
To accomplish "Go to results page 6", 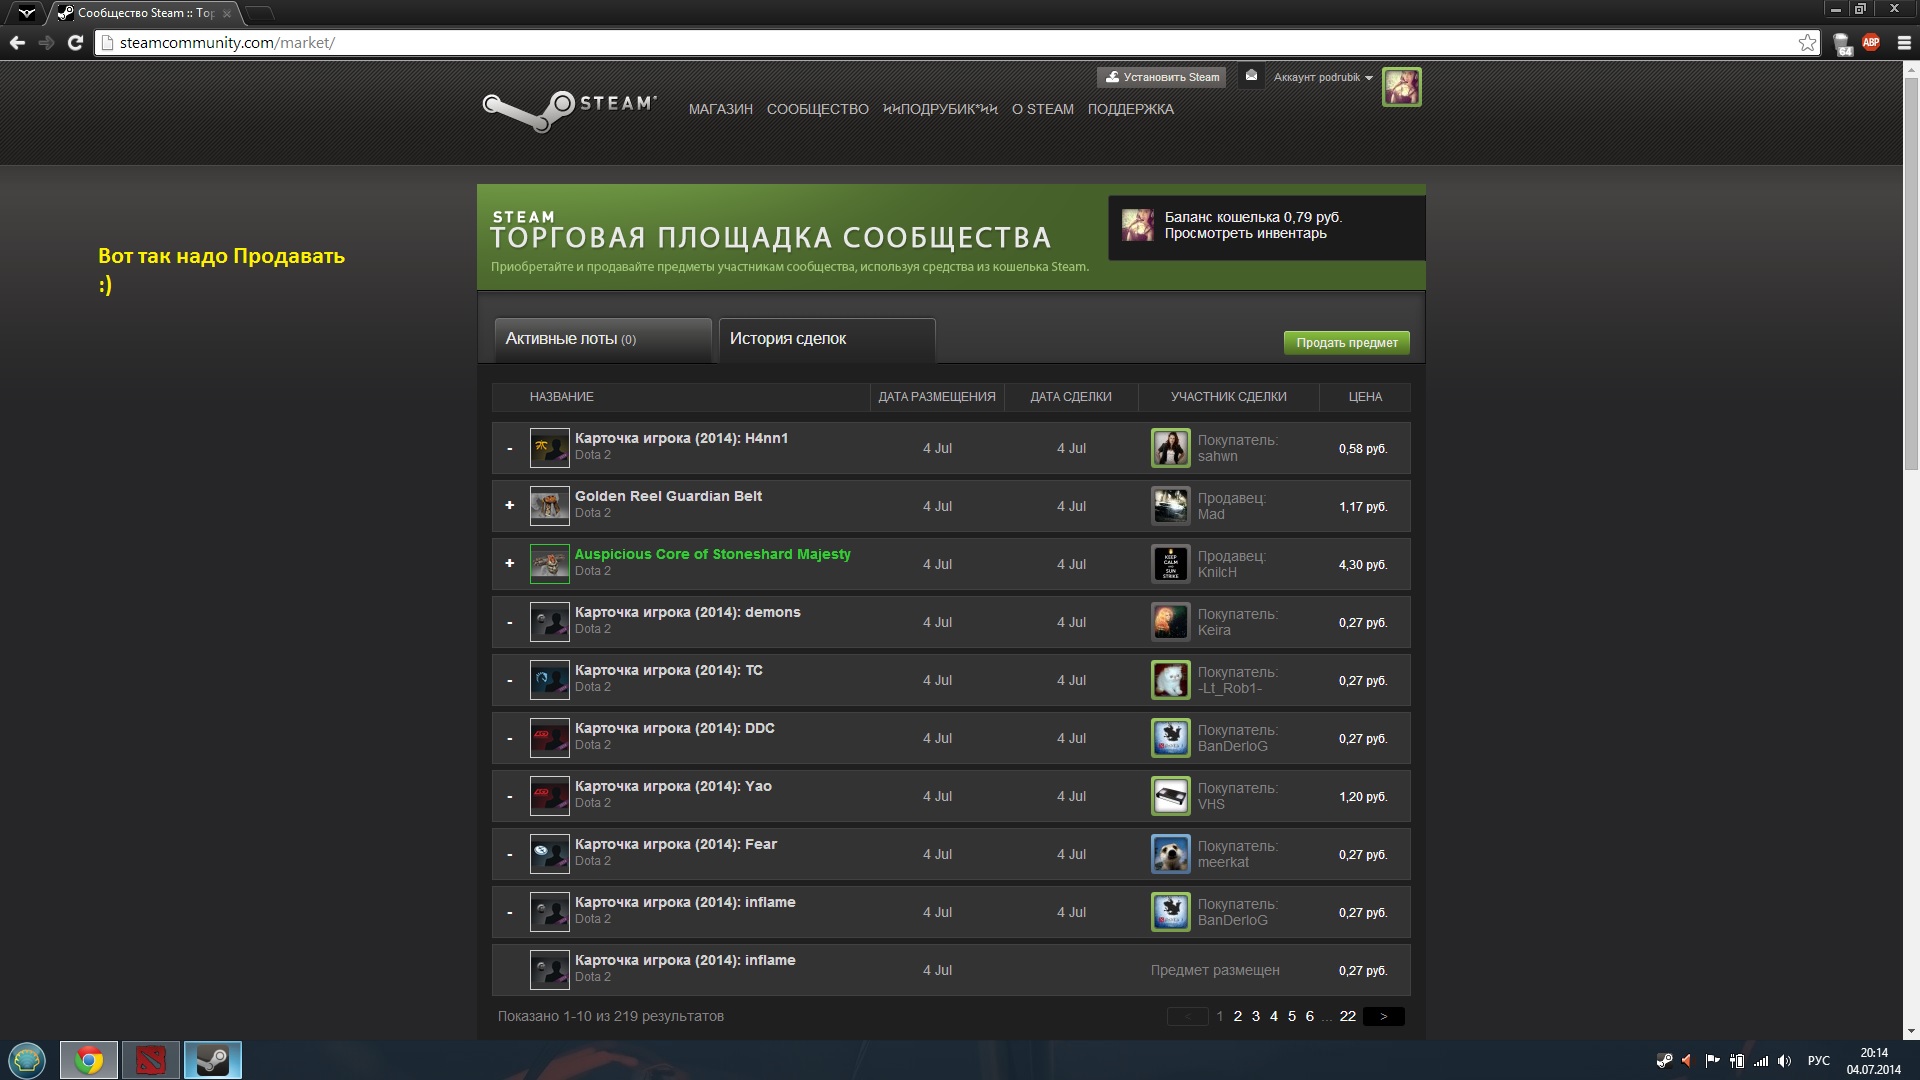I will point(1309,1016).
